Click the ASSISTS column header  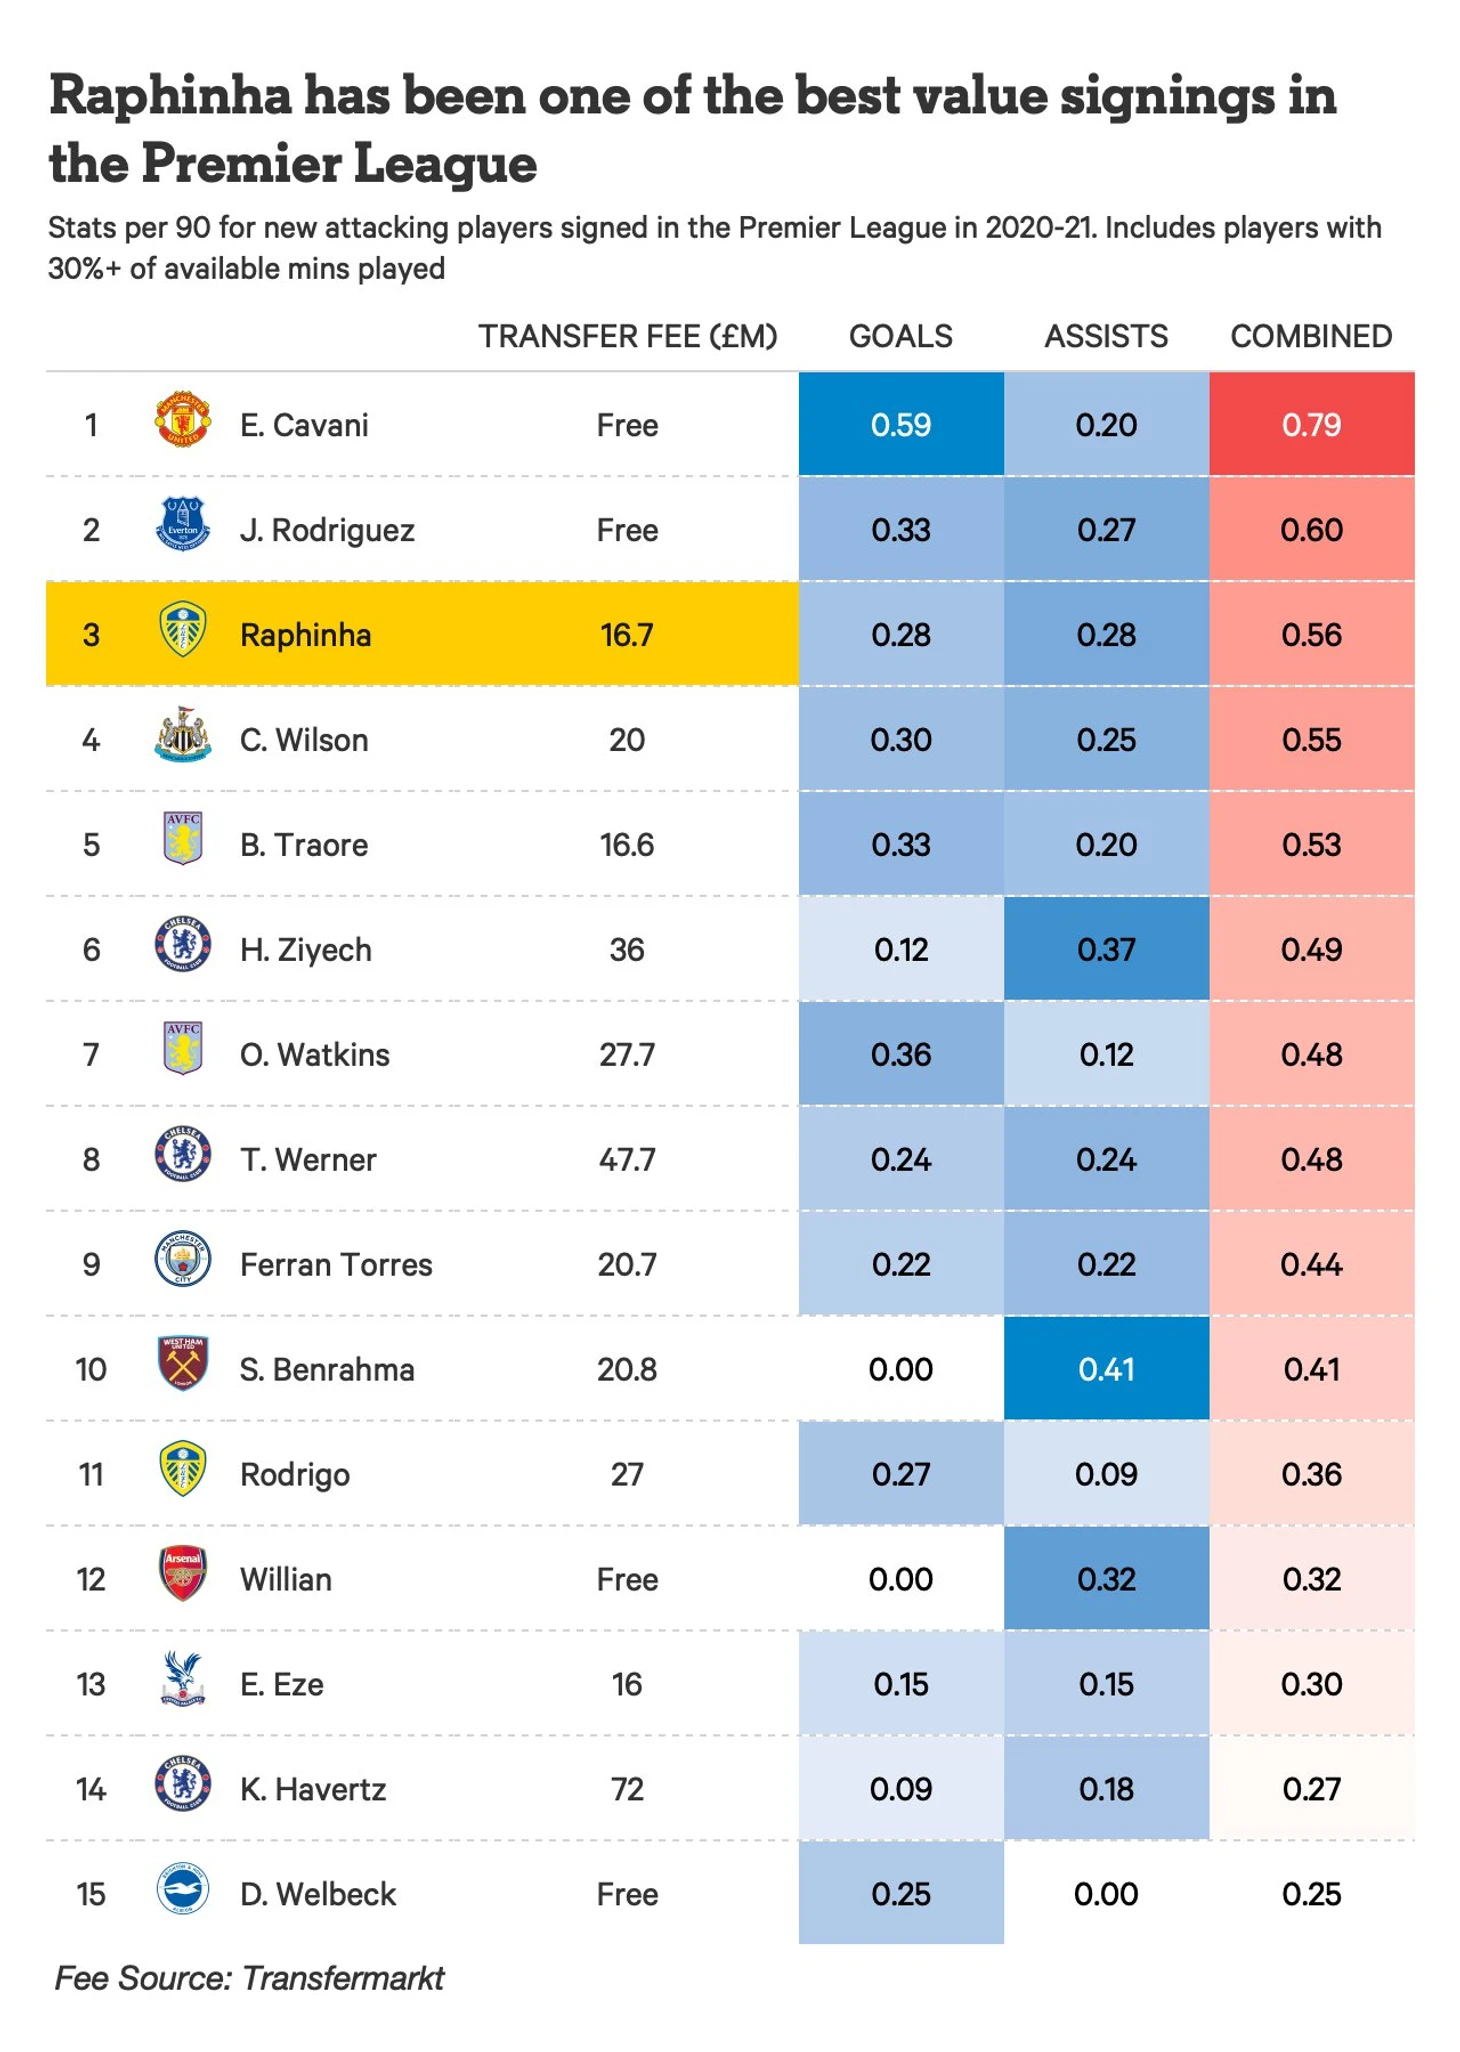[x=1106, y=336]
